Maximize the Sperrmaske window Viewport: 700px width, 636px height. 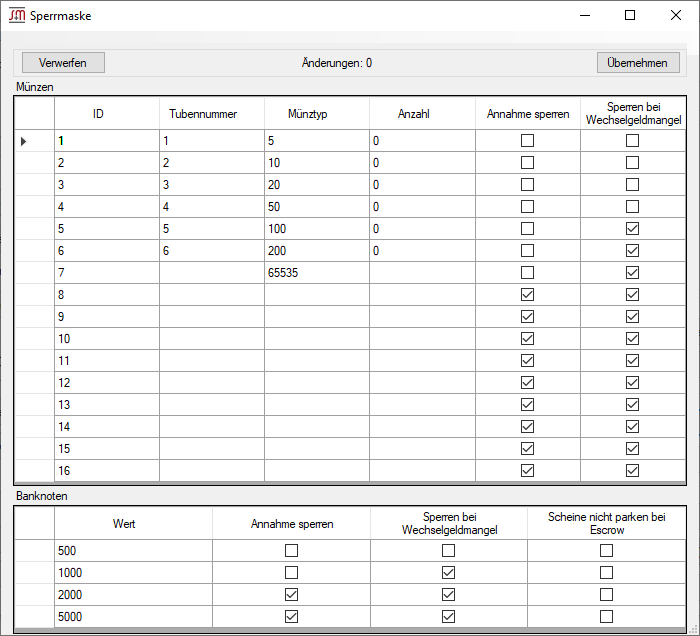(630, 16)
